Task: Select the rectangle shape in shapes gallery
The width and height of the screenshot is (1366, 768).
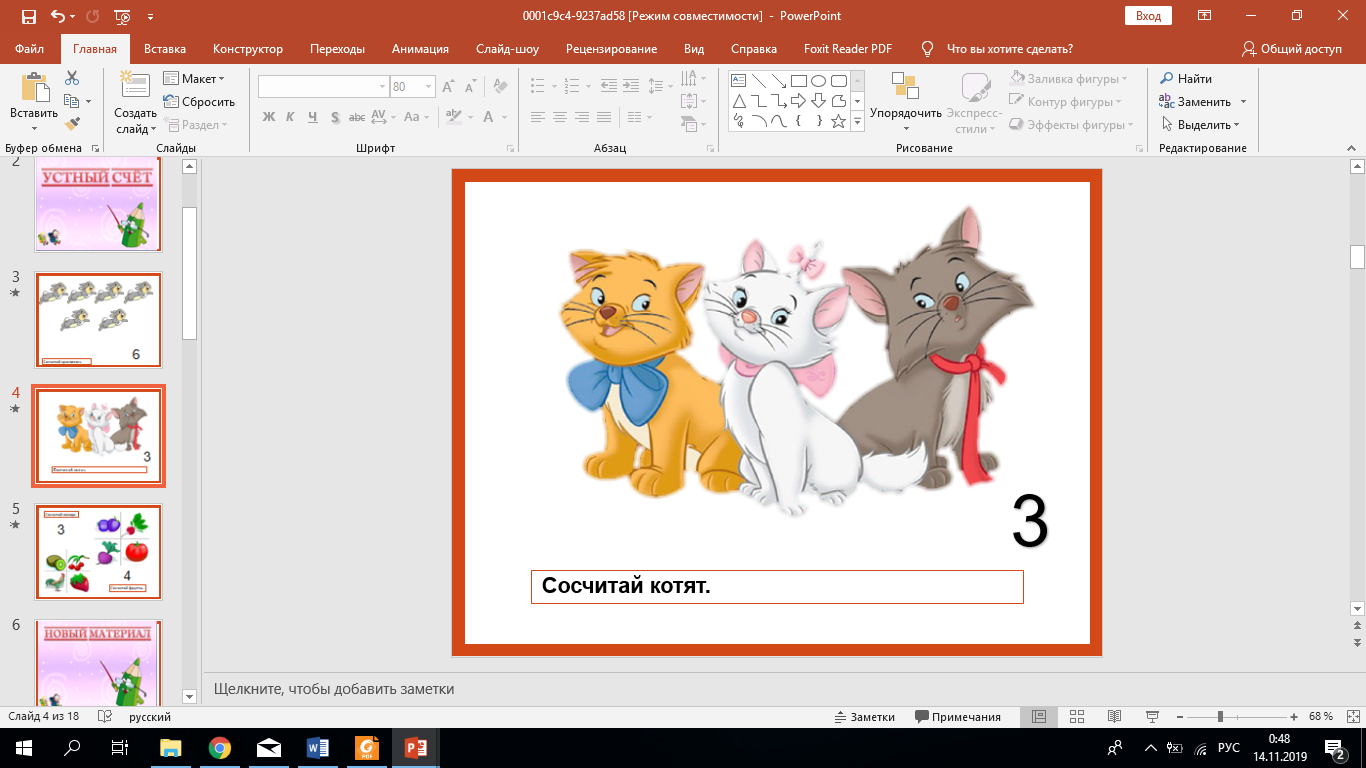Action: [799, 81]
